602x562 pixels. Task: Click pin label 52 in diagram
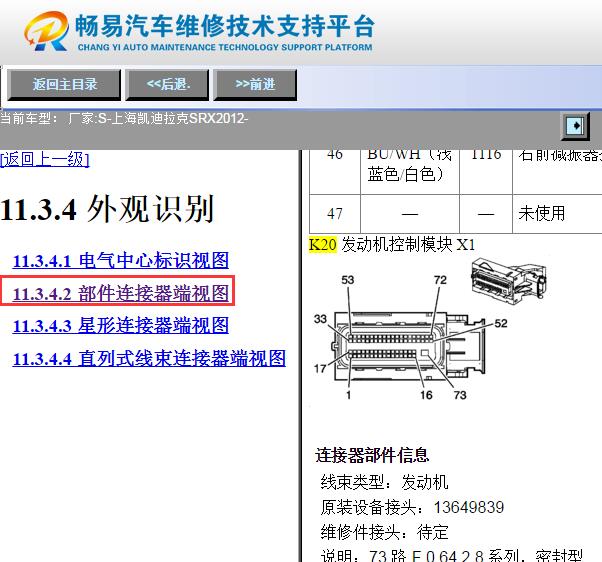[501, 323]
